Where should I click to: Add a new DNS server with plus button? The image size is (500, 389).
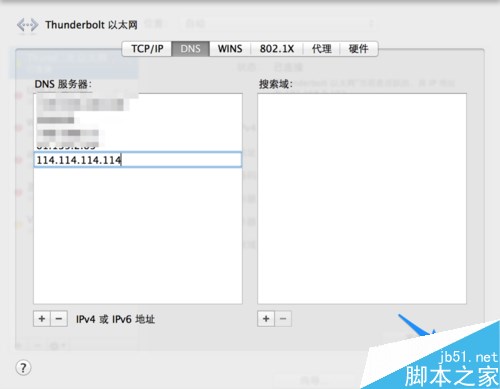42,319
